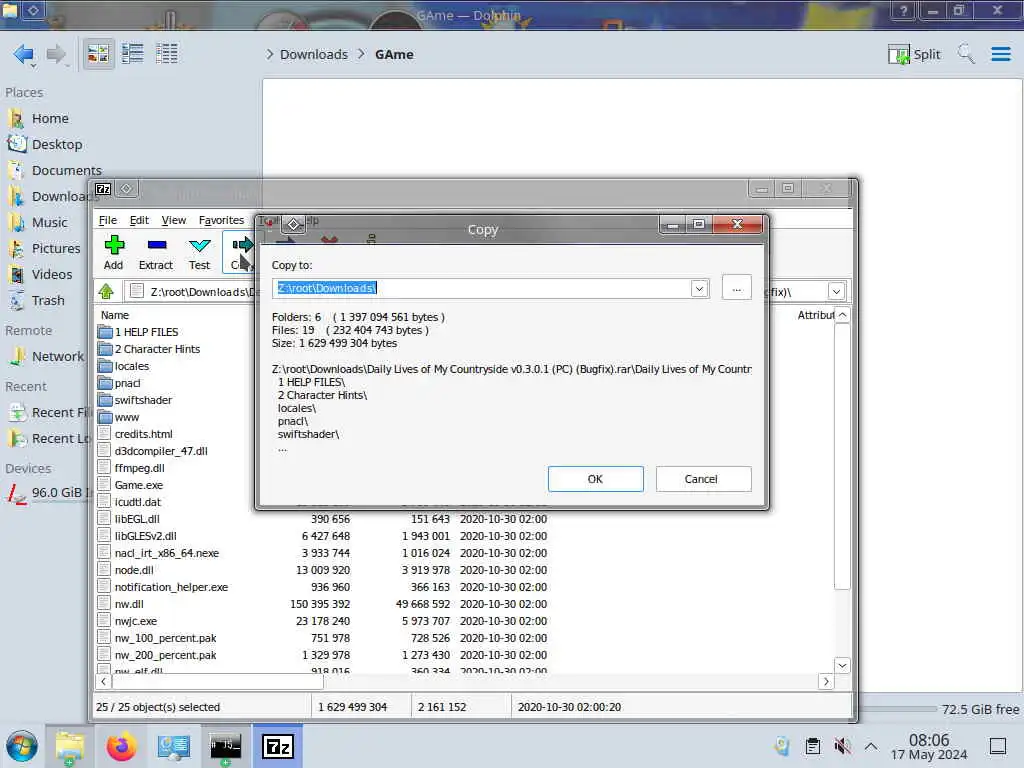Open the Favorites menu in 7-Zip
This screenshot has height=768, width=1024.
[x=221, y=221]
